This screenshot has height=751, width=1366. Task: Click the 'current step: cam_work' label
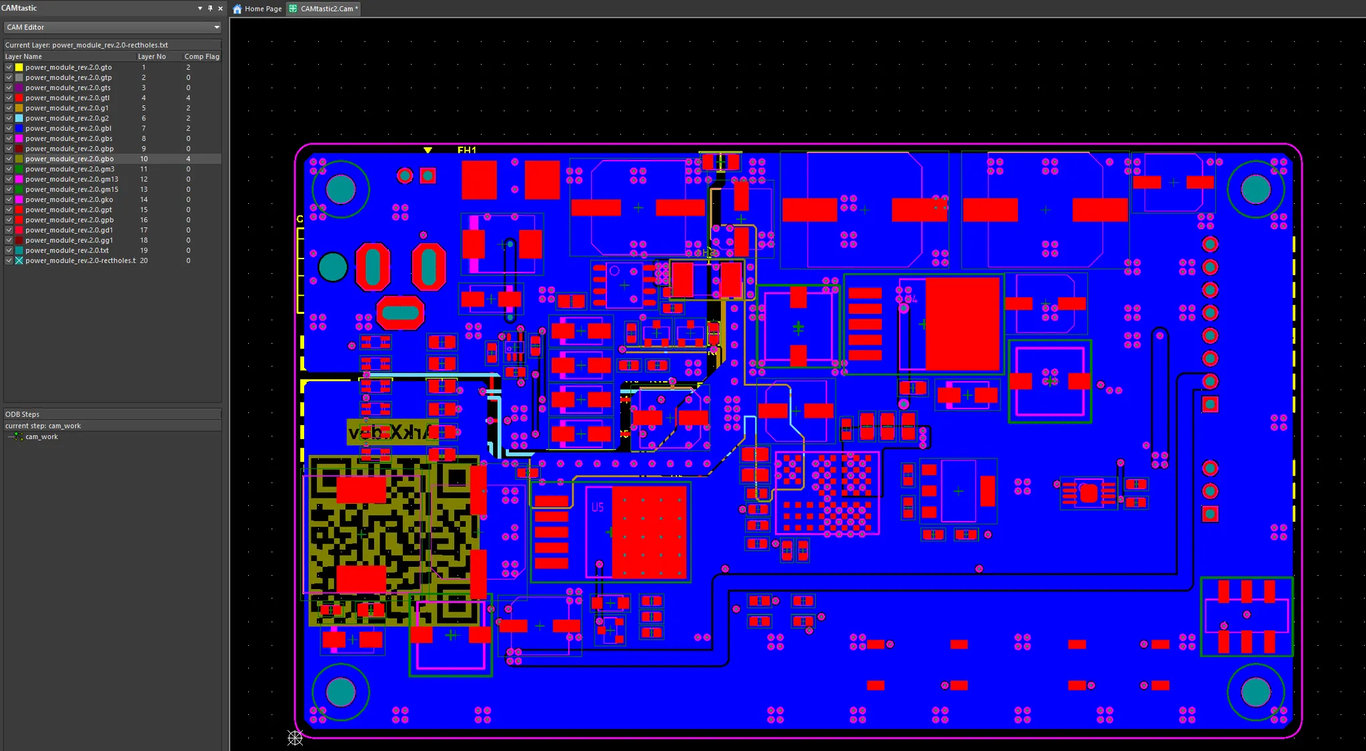tap(43, 425)
